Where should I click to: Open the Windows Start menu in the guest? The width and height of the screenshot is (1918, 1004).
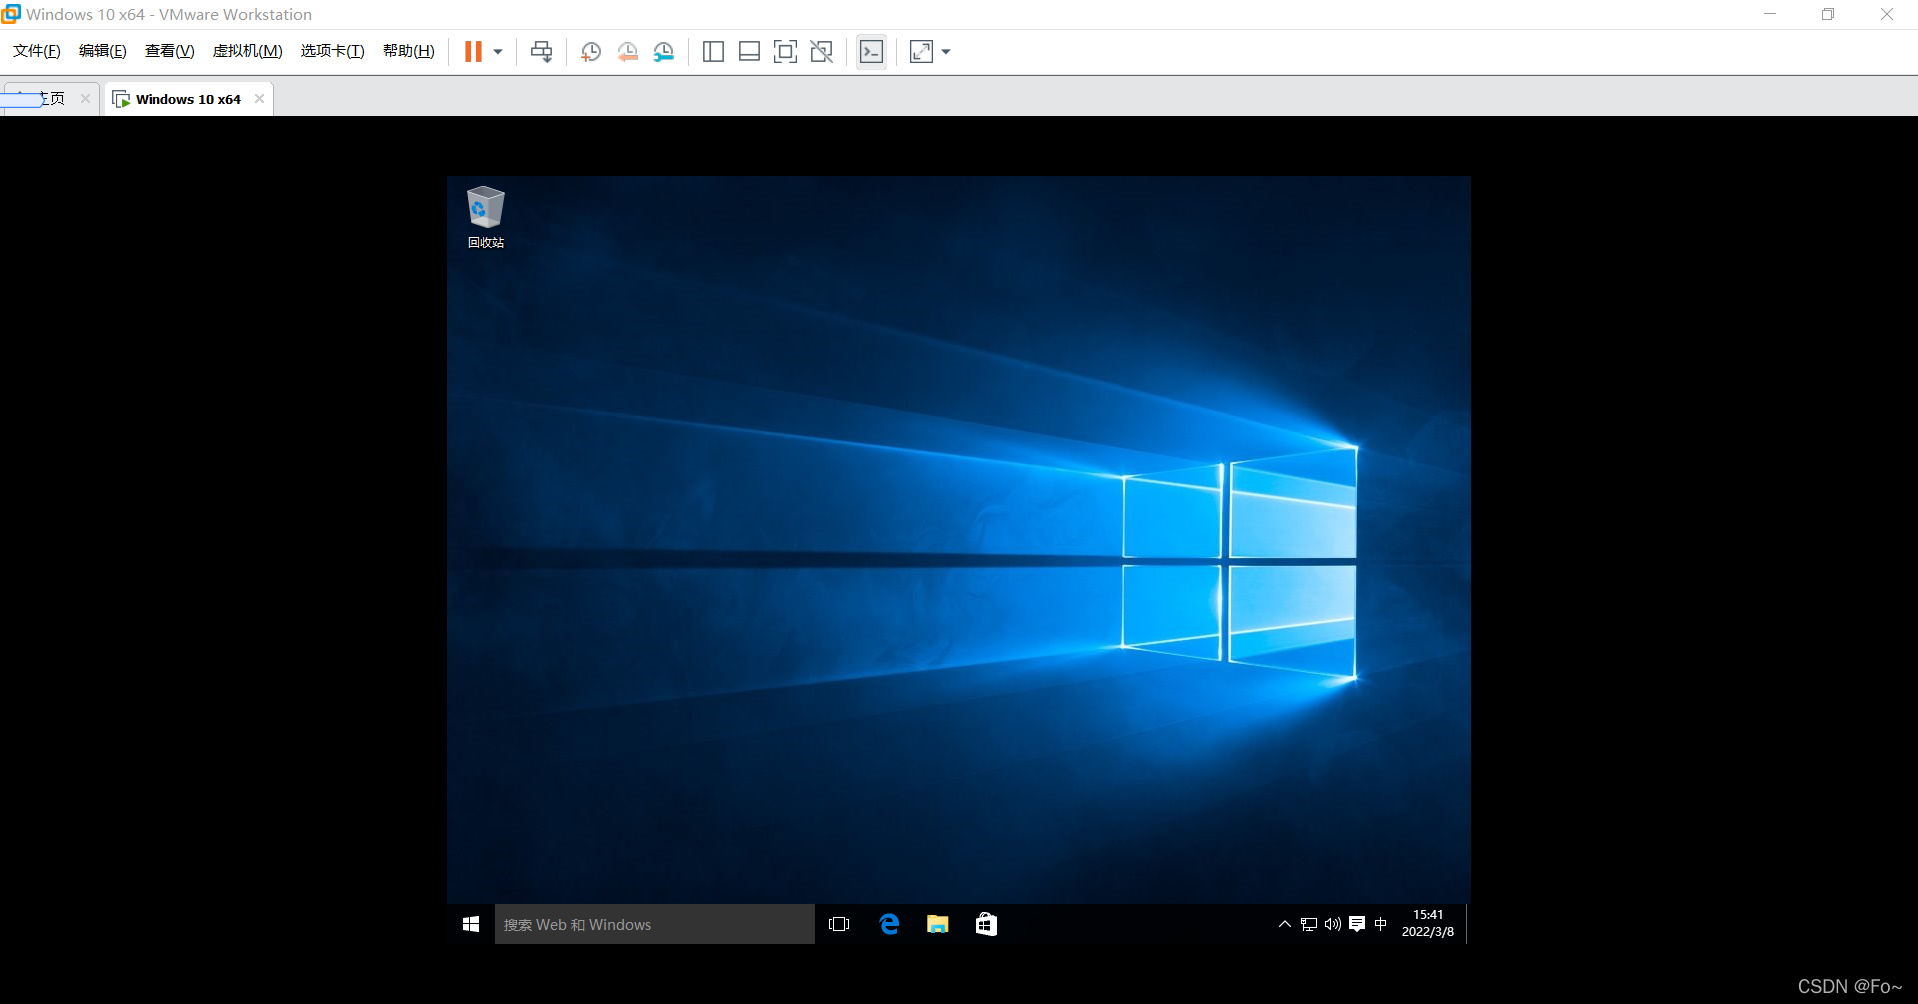point(470,924)
